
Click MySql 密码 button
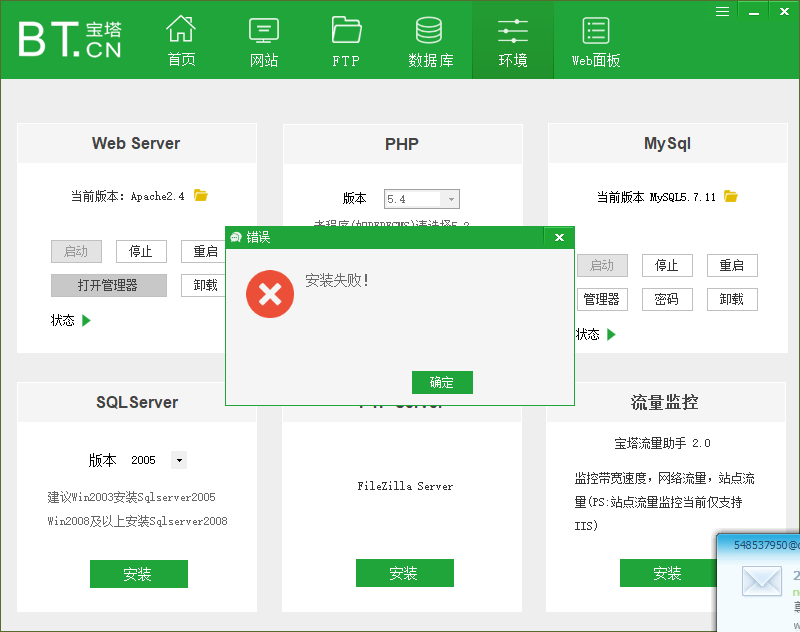pos(667,299)
